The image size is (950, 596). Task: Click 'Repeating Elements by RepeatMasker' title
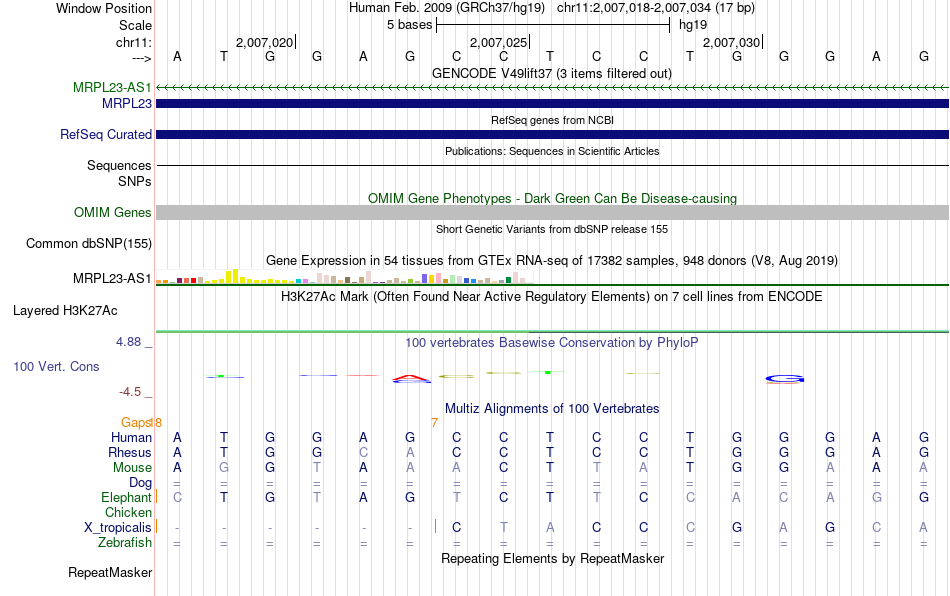(x=552, y=558)
